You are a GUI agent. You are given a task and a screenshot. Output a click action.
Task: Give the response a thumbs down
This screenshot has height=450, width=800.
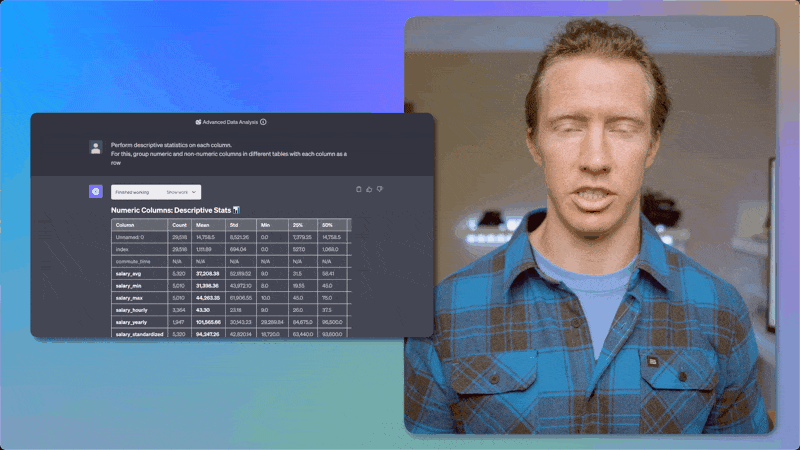[x=380, y=189]
